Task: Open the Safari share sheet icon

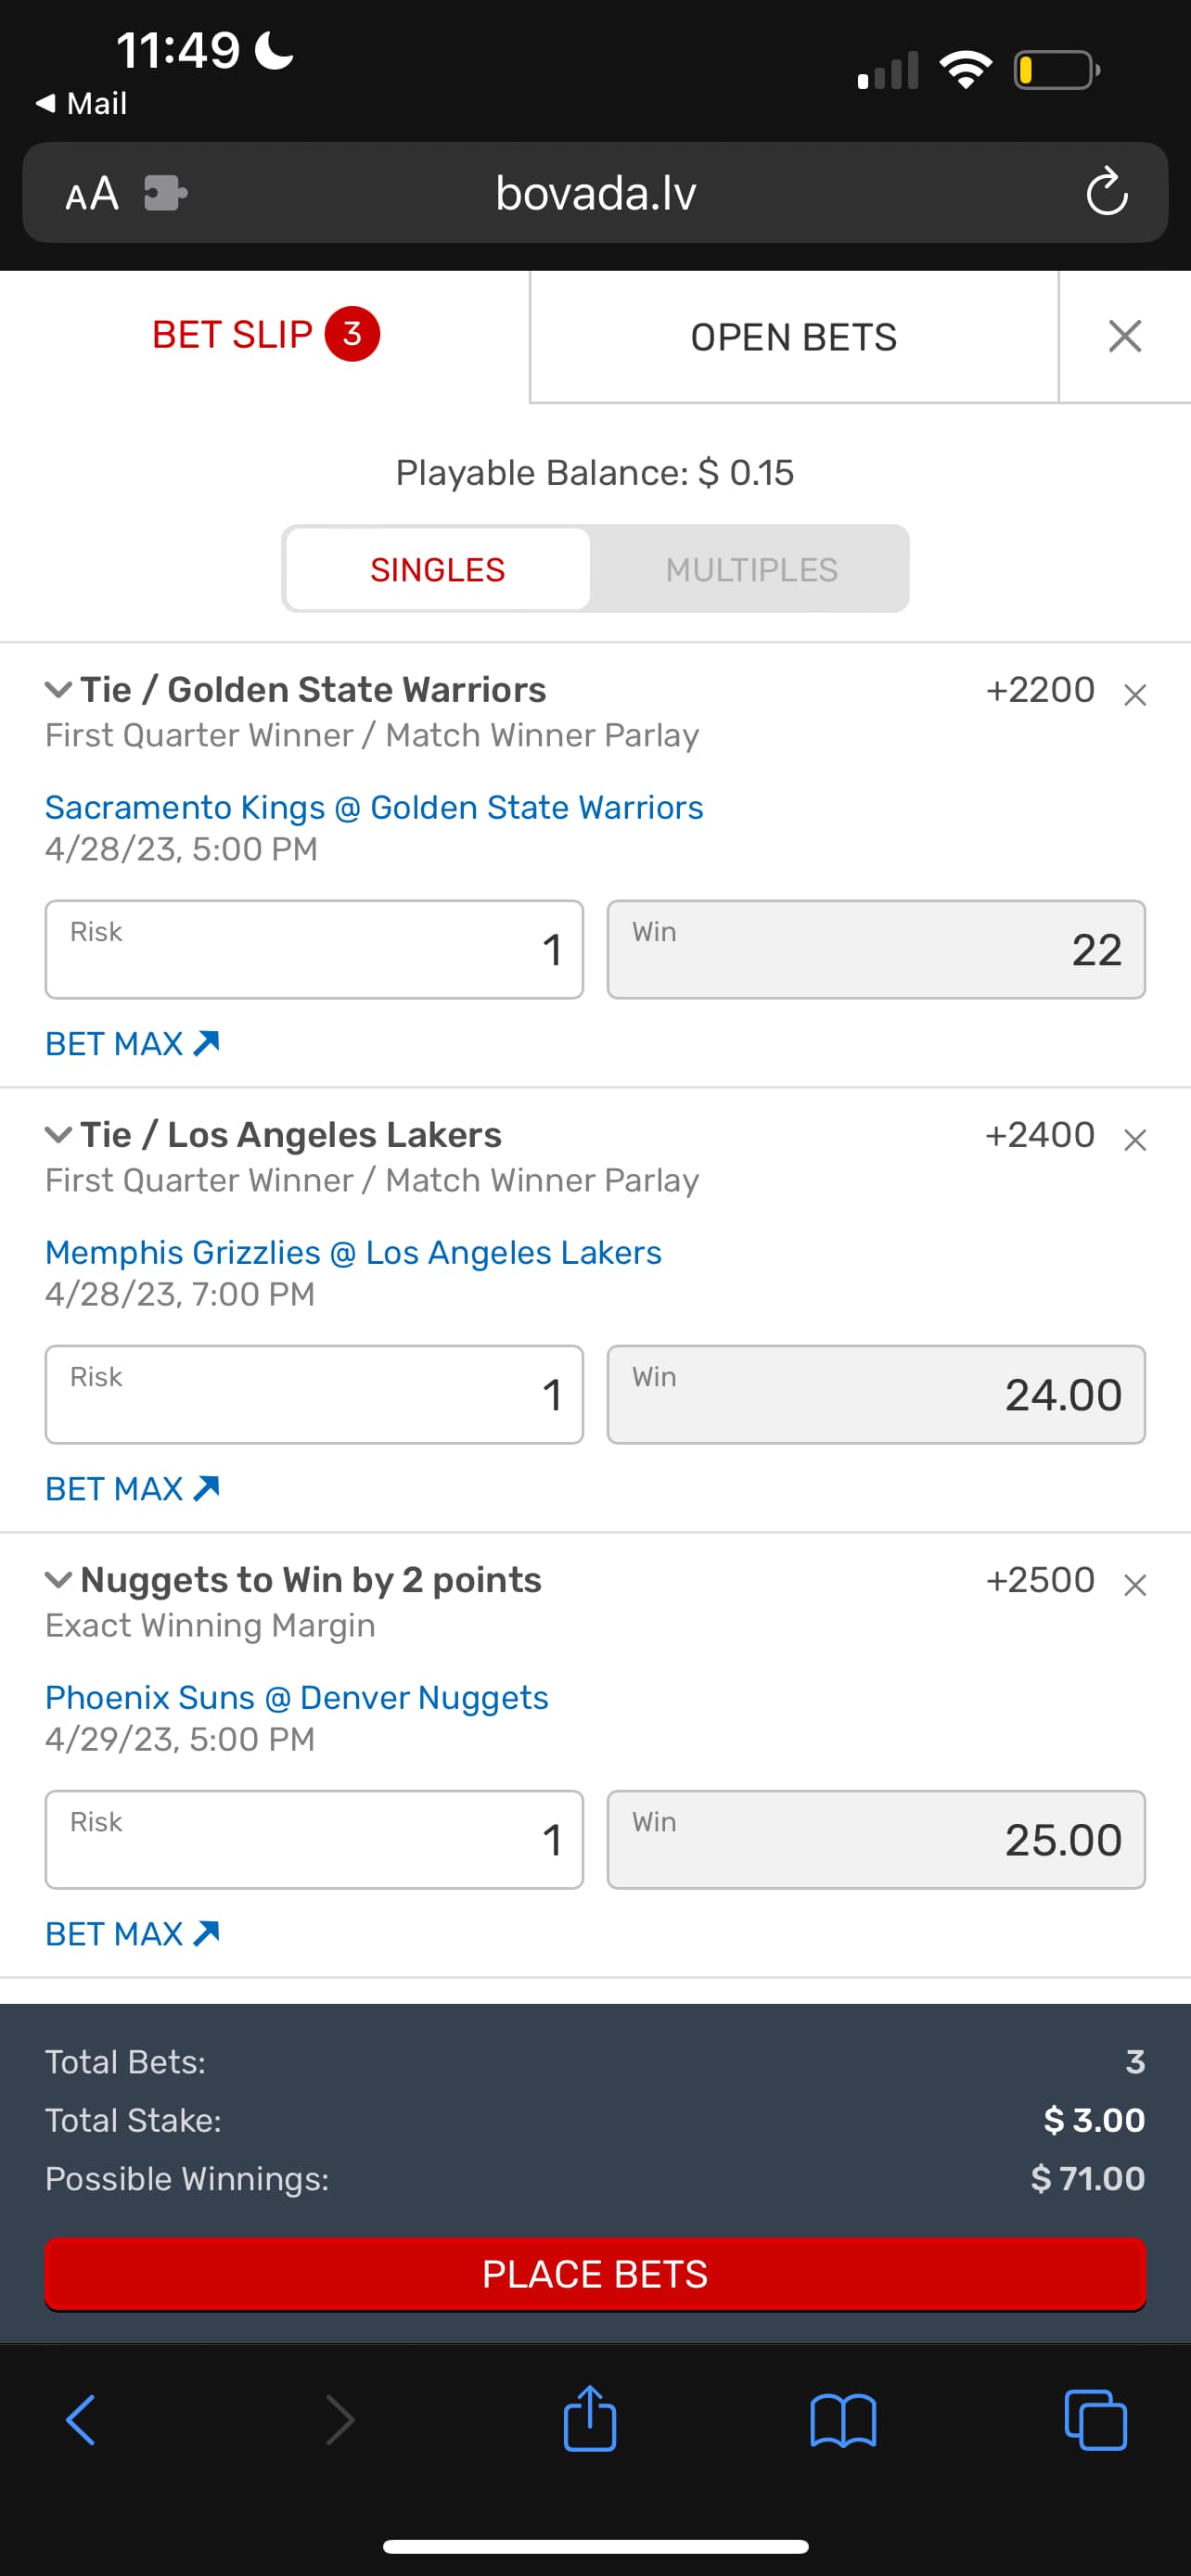Action: [x=589, y=2420]
